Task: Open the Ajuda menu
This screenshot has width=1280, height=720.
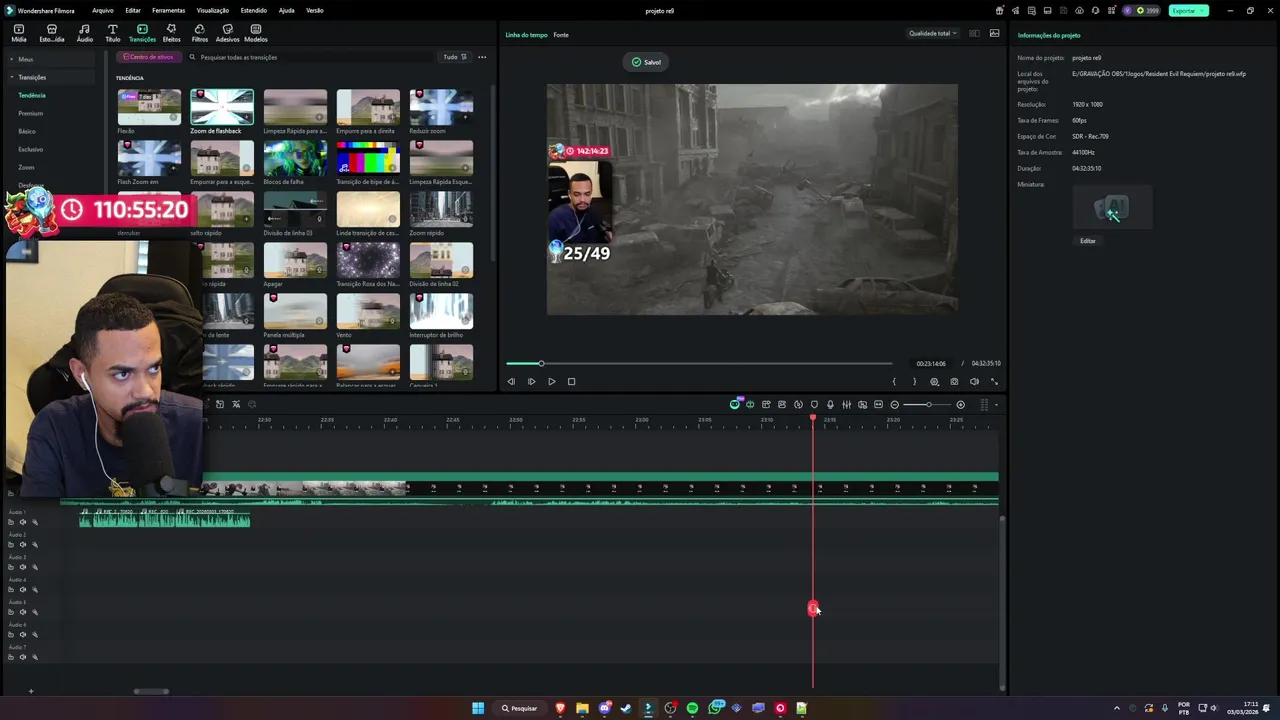Action: click(x=286, y=10)
